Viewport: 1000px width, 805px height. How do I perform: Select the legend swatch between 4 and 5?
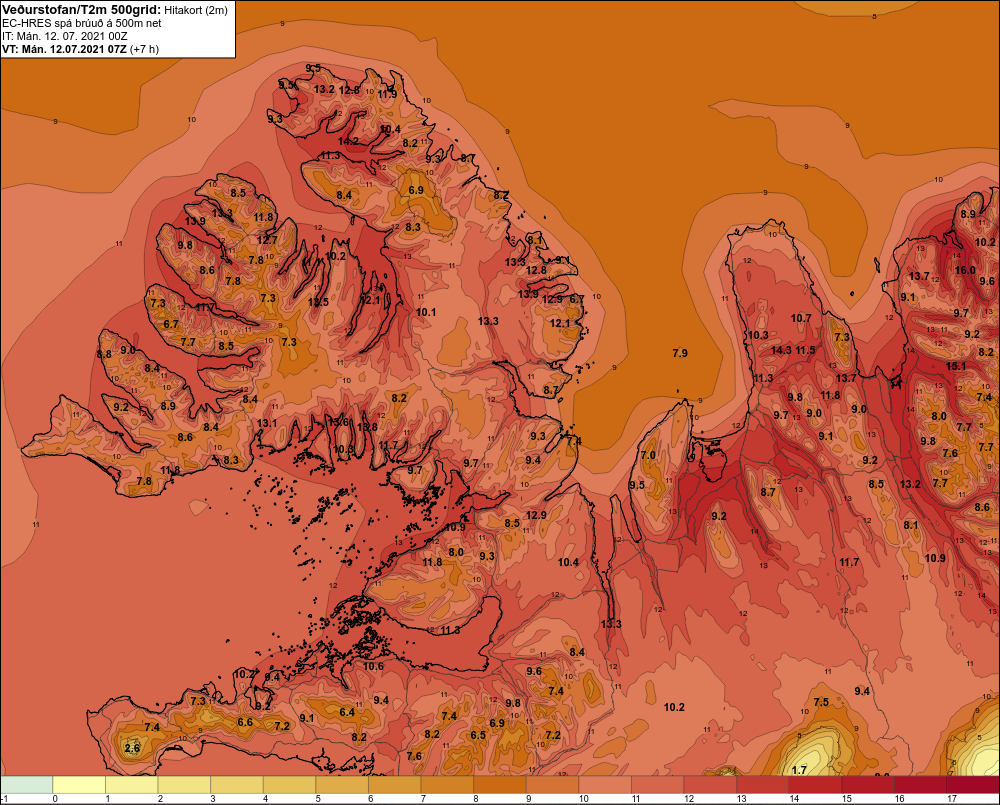pyautogui.click(x=290, y=785)
